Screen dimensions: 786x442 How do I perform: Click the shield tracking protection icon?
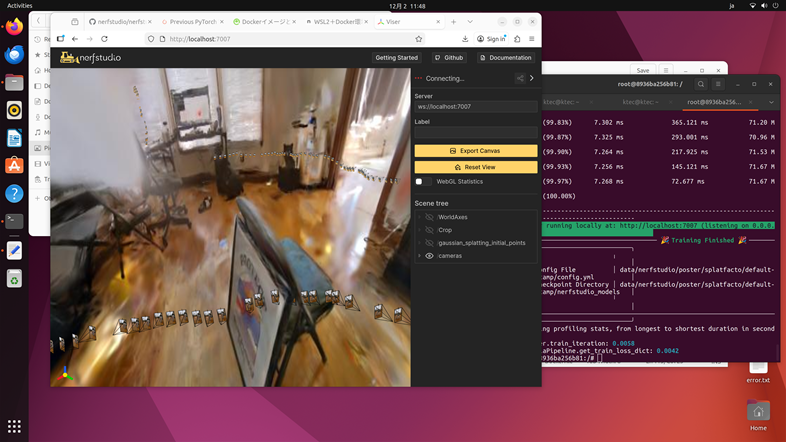151,39
